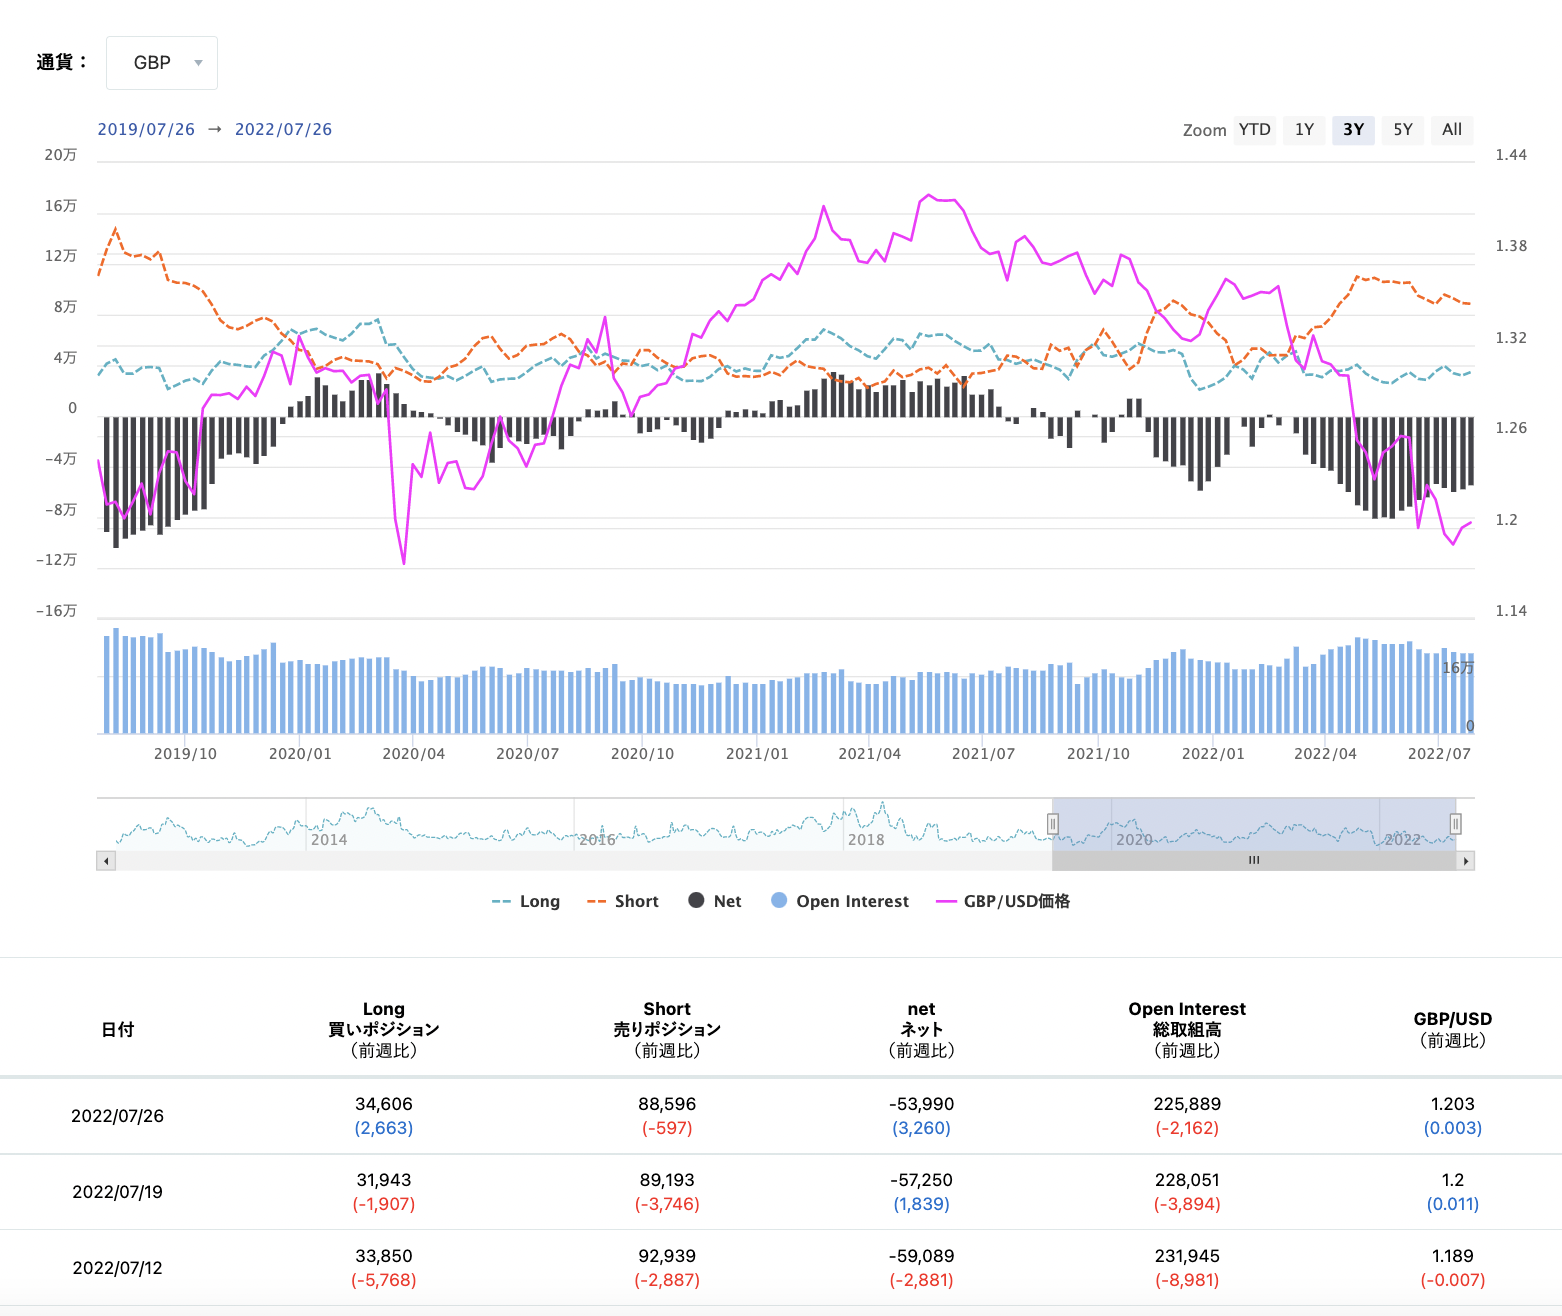Click the Open Interest 総取組高 column header
1562x1316 pixels.
[x=1187, y=1029]
